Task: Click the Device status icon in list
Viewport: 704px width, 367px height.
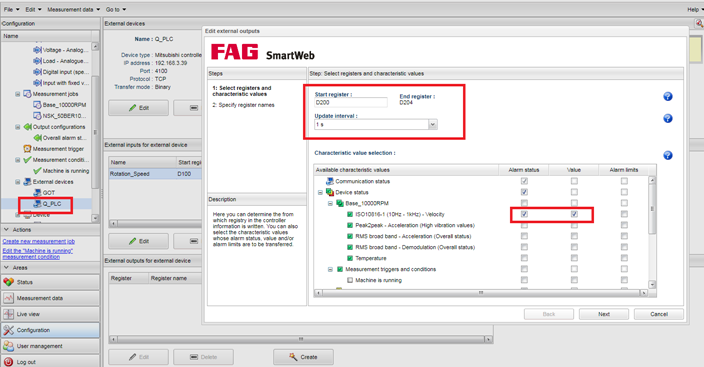Action: coord(330,192)
